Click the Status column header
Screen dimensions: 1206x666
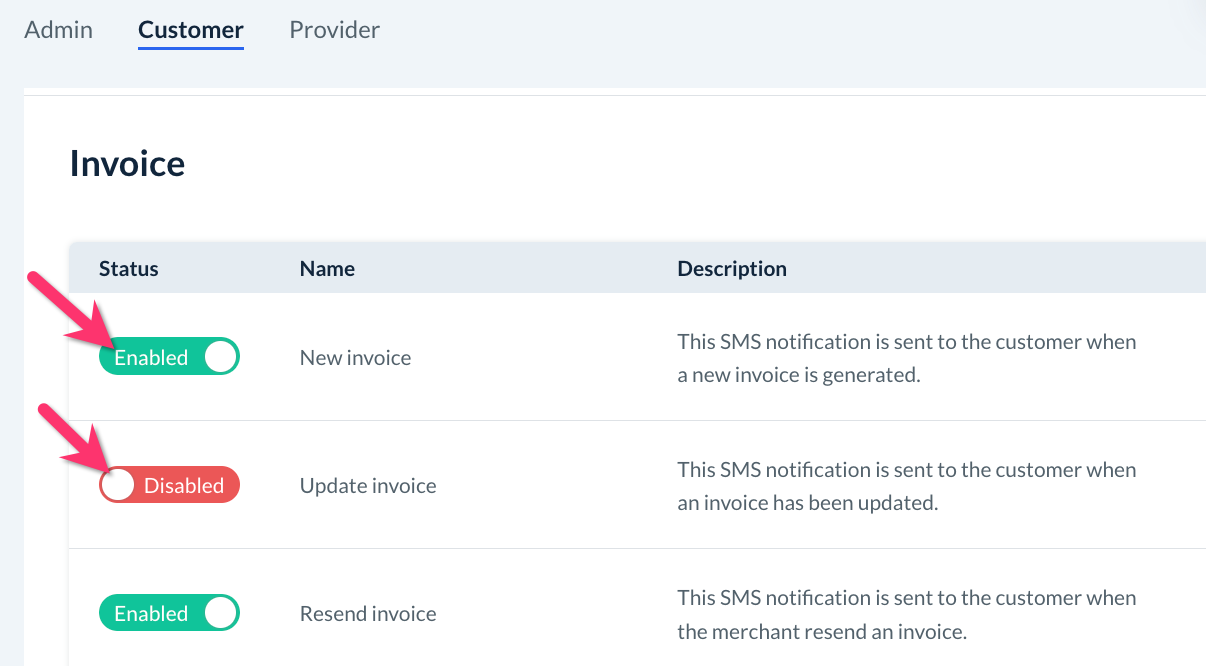pos(128,268)
